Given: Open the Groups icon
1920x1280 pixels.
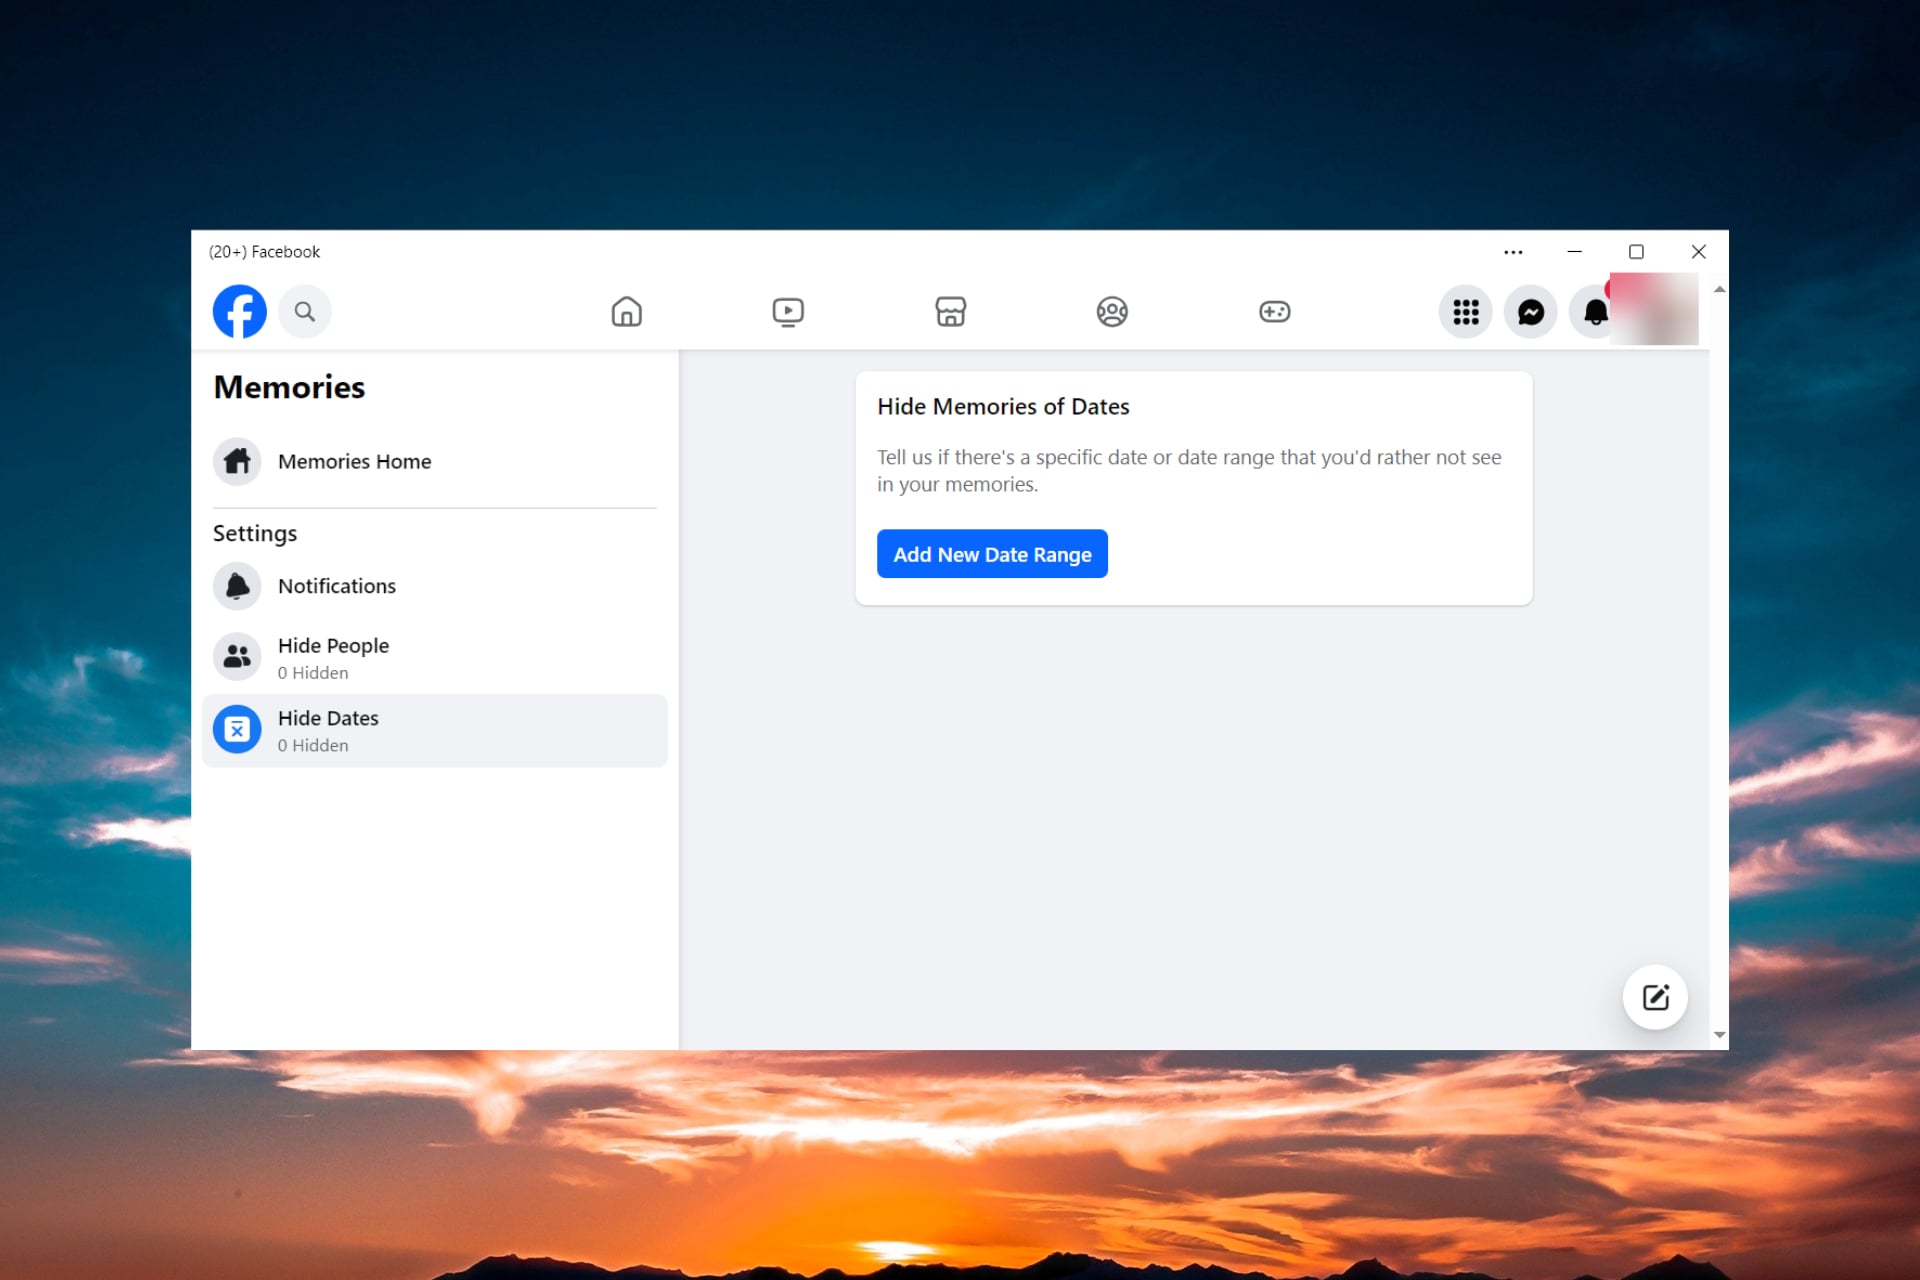Looking at the screenshot, I should [1112, 312].
